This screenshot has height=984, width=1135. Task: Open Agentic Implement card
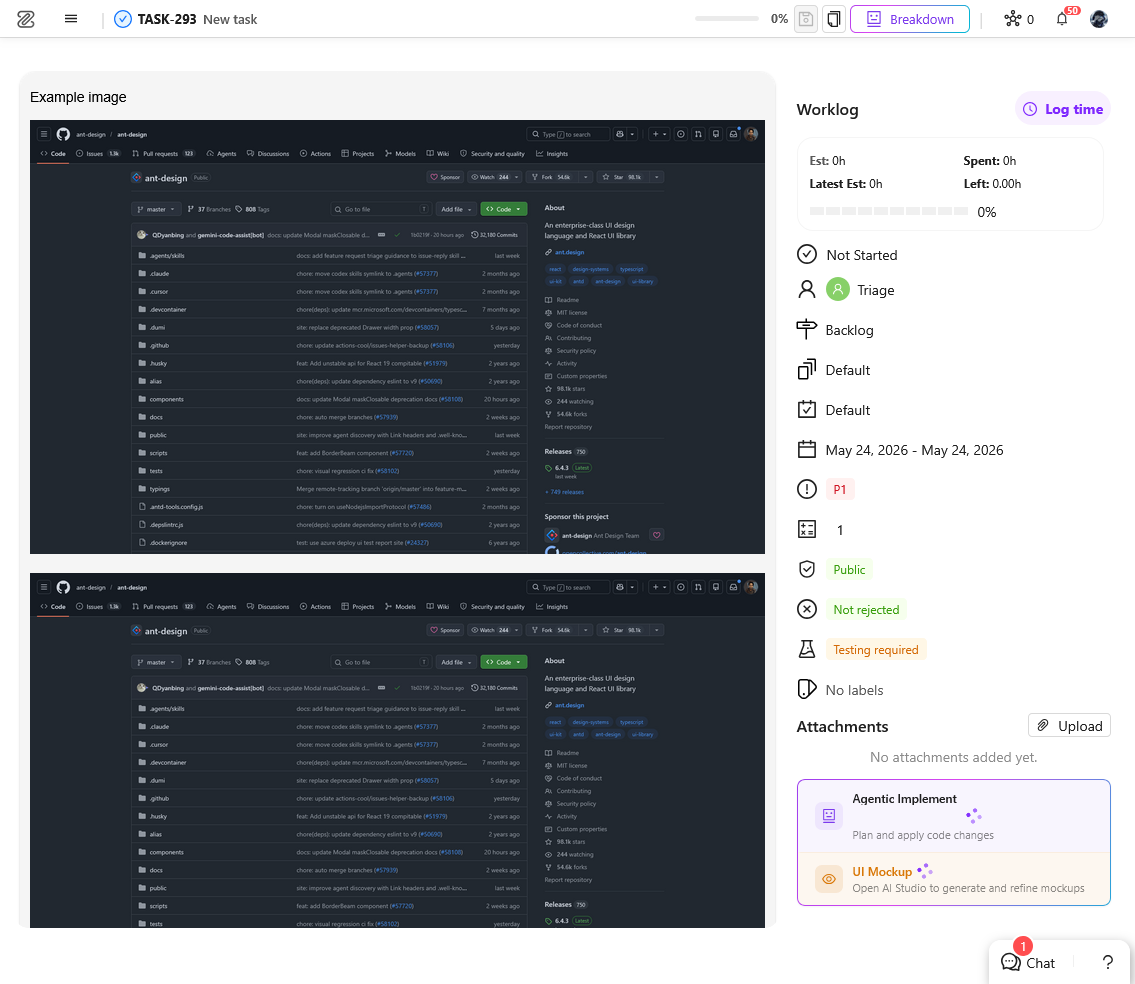tap(953, 817)
